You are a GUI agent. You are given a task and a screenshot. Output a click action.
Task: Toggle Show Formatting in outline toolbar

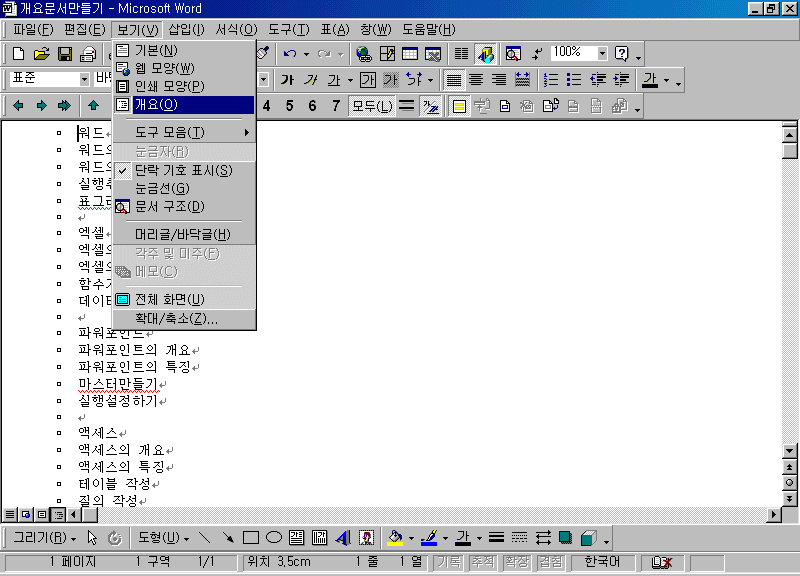click(x=431, y=106)
